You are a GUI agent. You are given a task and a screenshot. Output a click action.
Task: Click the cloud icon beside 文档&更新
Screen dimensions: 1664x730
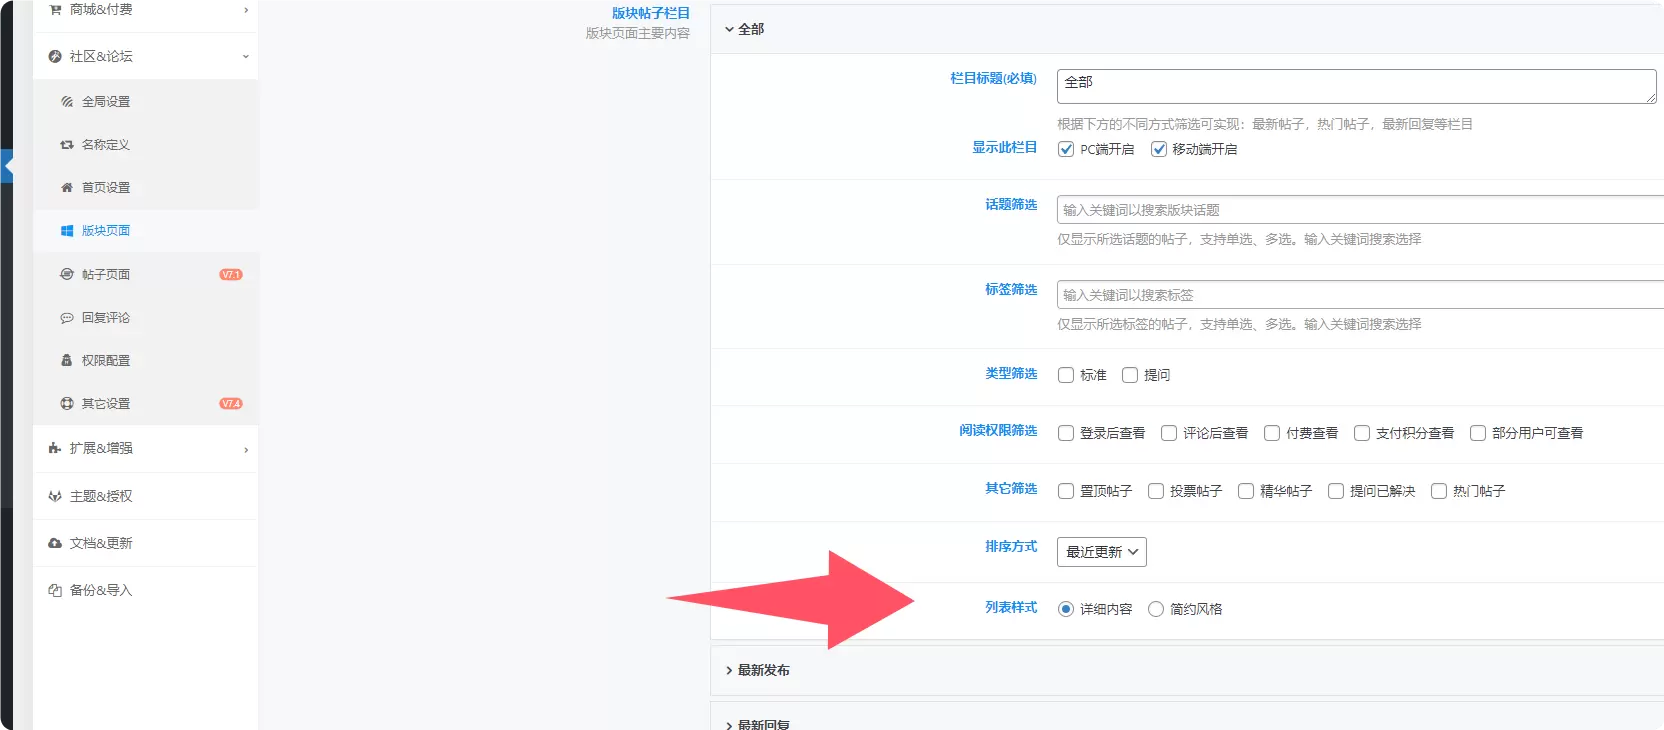point(55,543)
